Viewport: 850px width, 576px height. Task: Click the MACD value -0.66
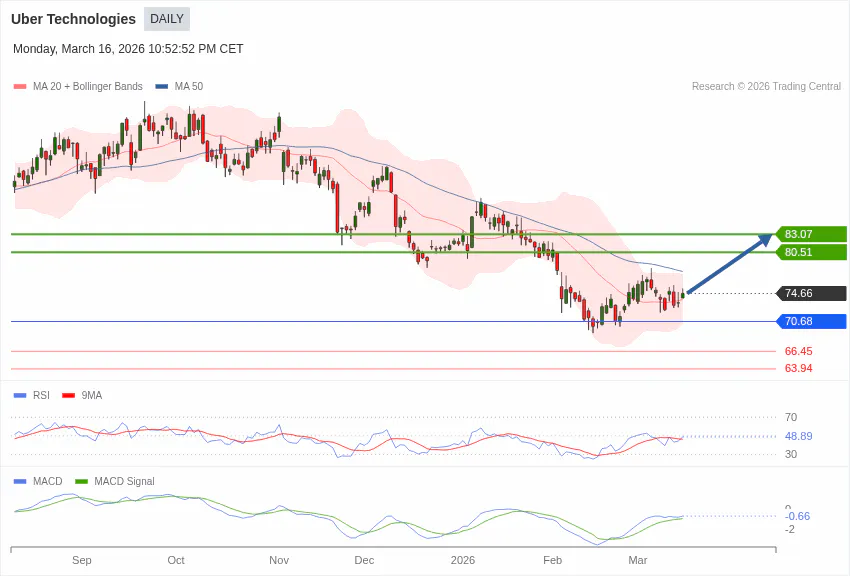click(797, 516)
